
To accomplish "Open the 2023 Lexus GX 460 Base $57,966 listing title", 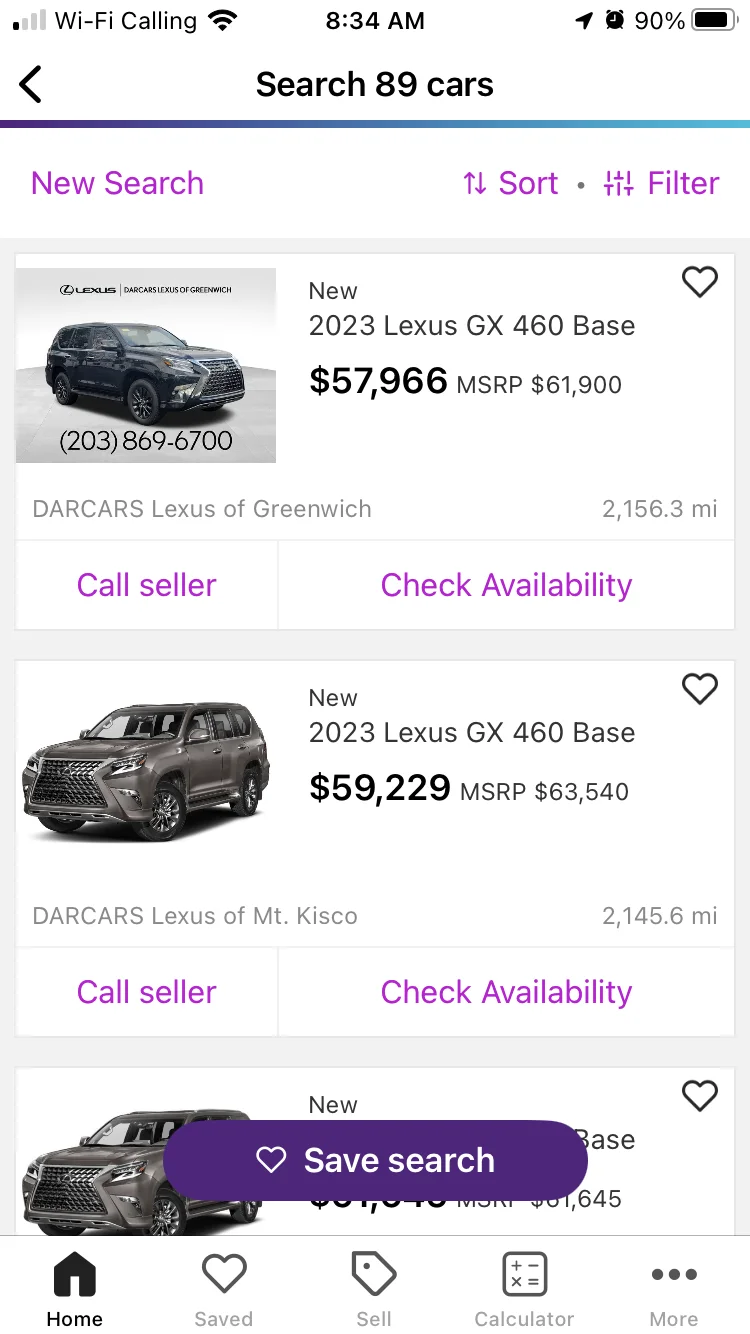I will 472,326.
